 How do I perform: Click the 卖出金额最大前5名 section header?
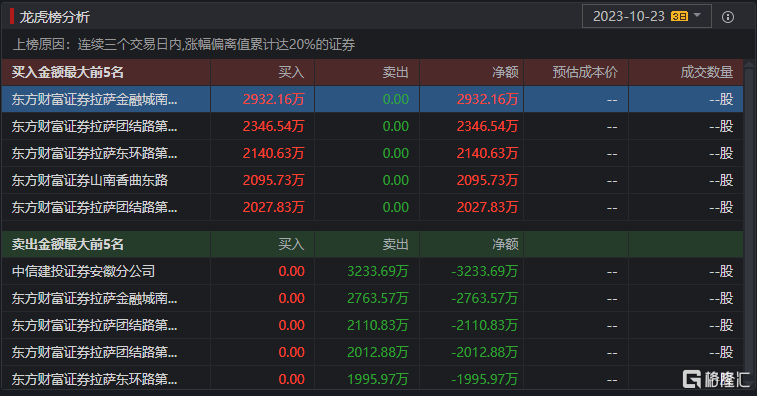[68, 244]
